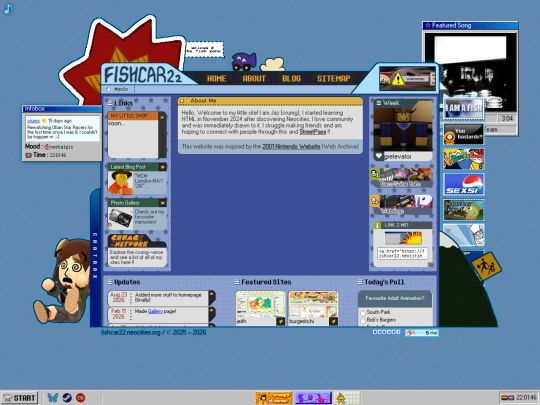Click the I AM A FISH stamp
540x405 pixels.
[x=464, y=108]
